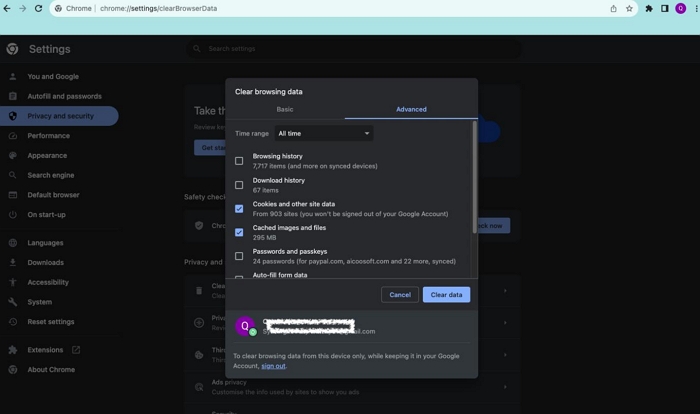Click the About Chrome icon
Viewport: 700px width, 414px height.
click(13, 369)
